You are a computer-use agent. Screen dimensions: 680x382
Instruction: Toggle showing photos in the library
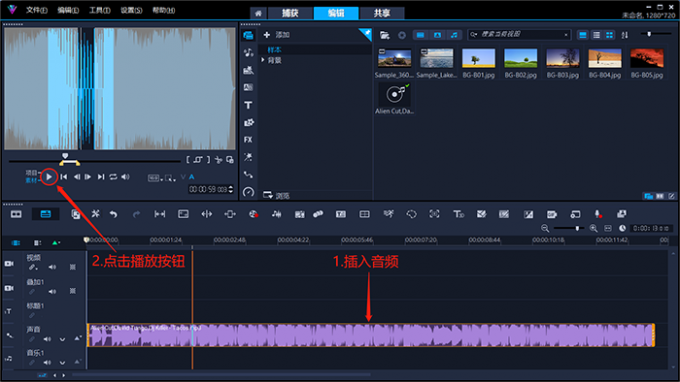coord(437,35)
